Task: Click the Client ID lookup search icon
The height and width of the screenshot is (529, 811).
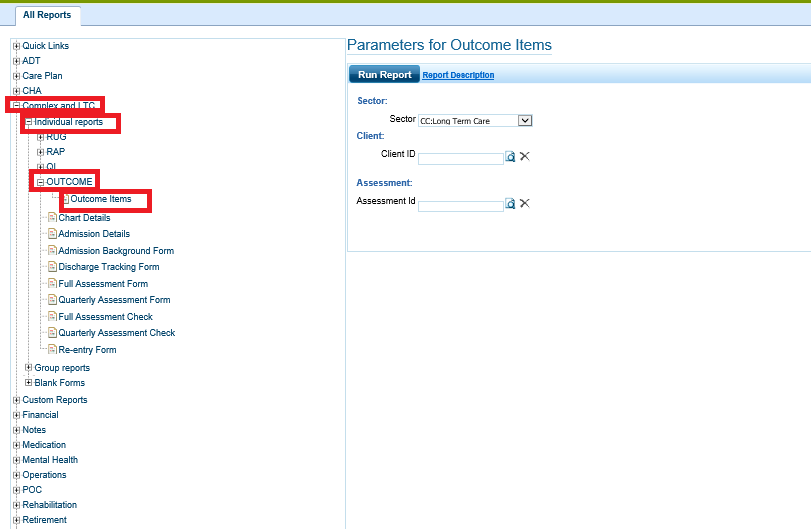Action: pos(510,157)
